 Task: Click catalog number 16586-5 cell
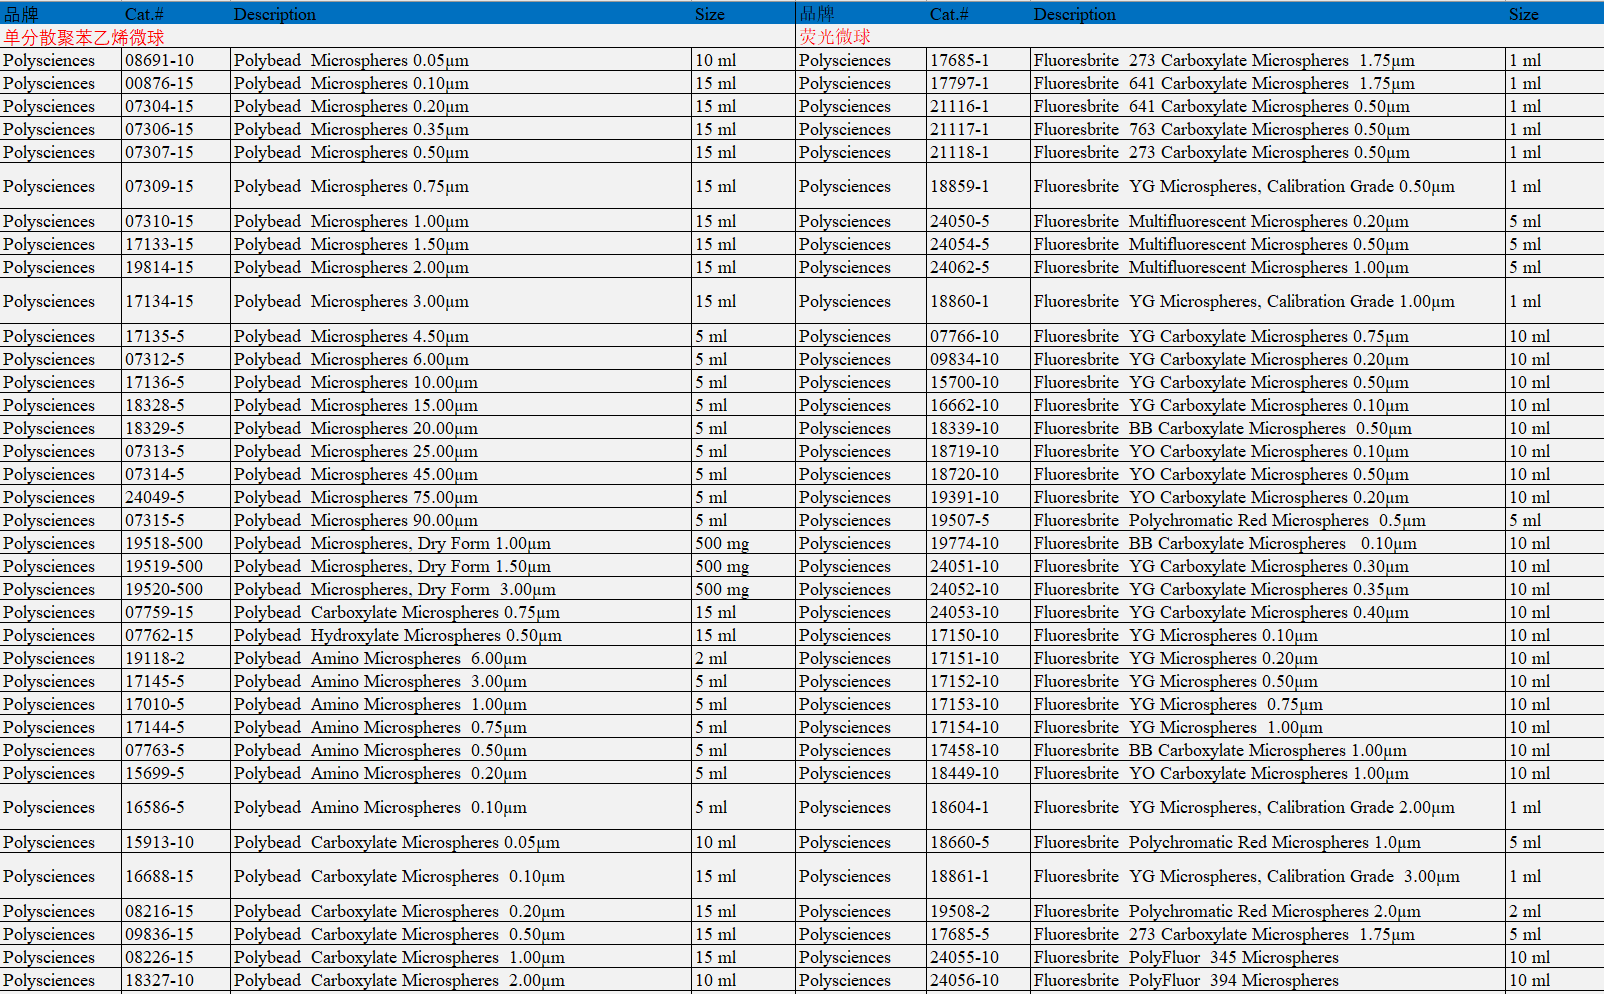pyautogui.click(x=155, y=807)
